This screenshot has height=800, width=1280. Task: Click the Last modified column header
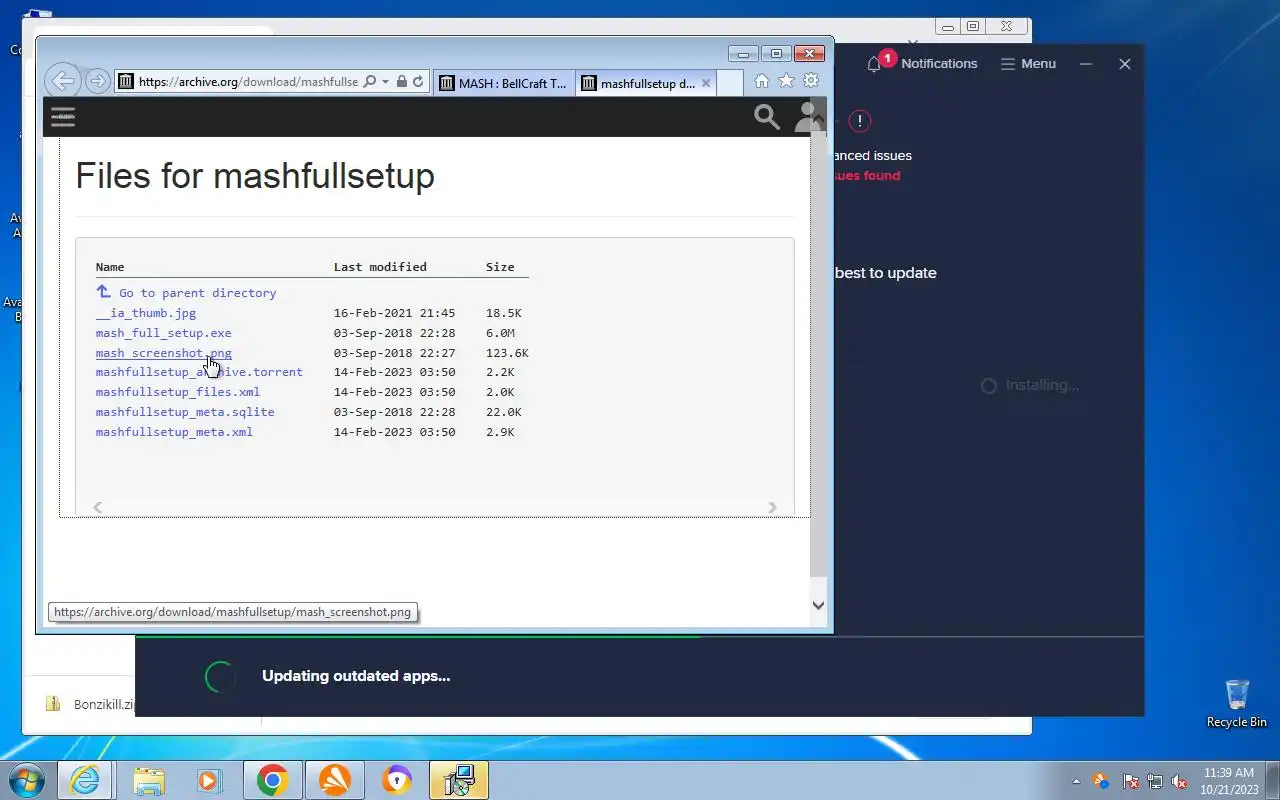point(380,267)
